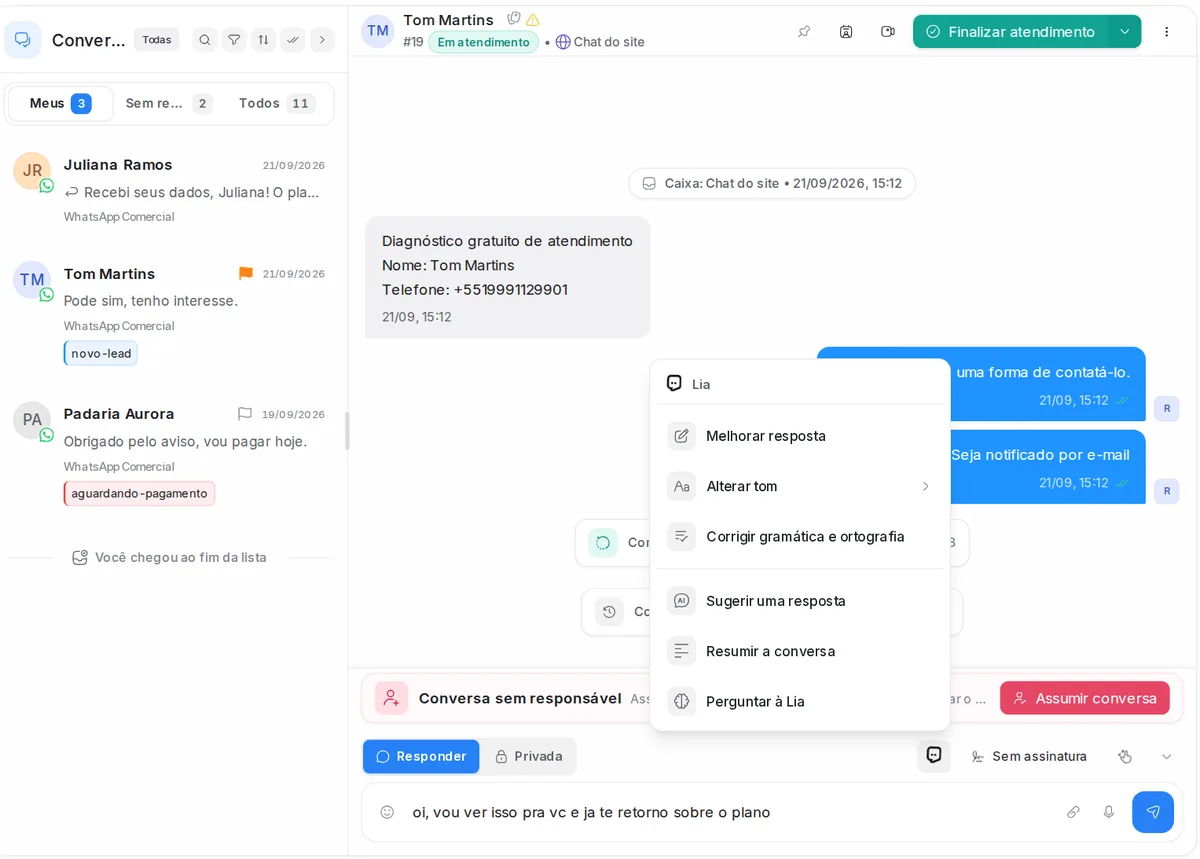Switch to Privada note mode

(528, 756)
